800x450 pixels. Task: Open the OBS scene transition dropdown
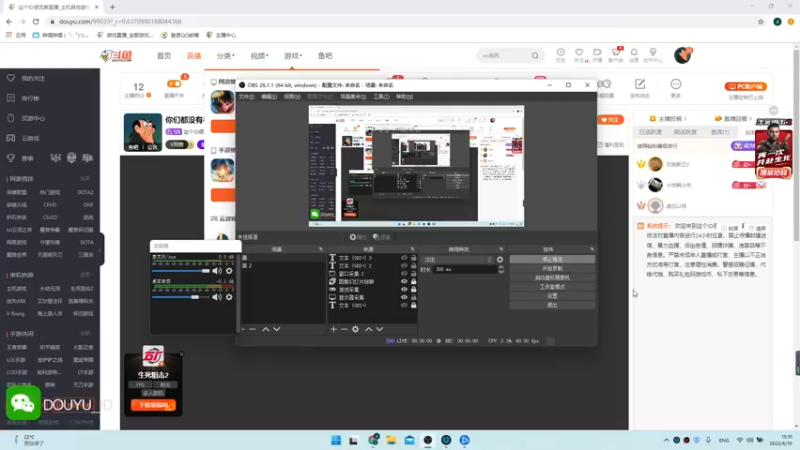coord(457,260)
